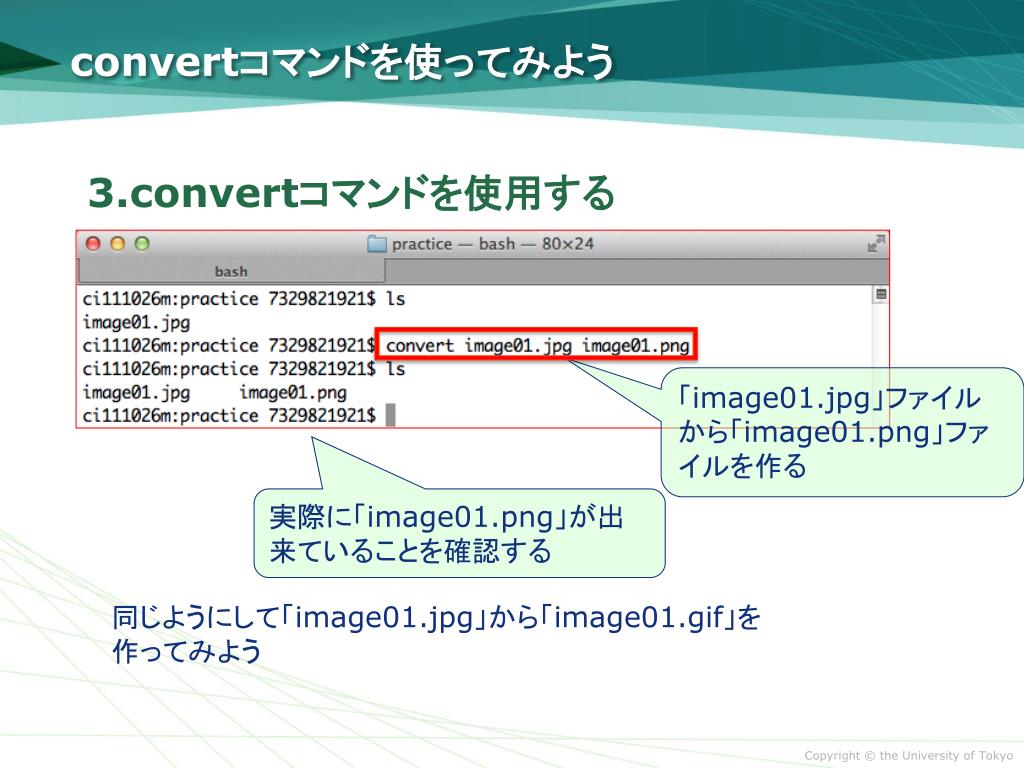Click the 'practice — bash — 80×24' window title
Screen dimensions: 1024x768
[492, 244]
